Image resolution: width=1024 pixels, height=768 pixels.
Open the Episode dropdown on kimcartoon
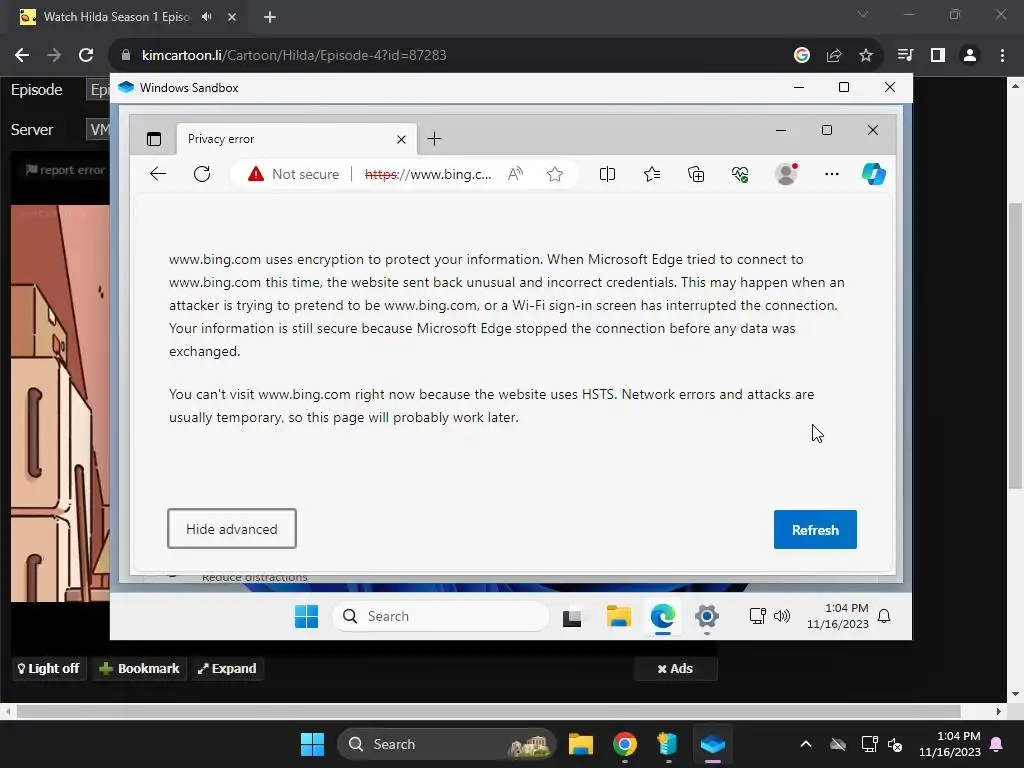point(98,90)
